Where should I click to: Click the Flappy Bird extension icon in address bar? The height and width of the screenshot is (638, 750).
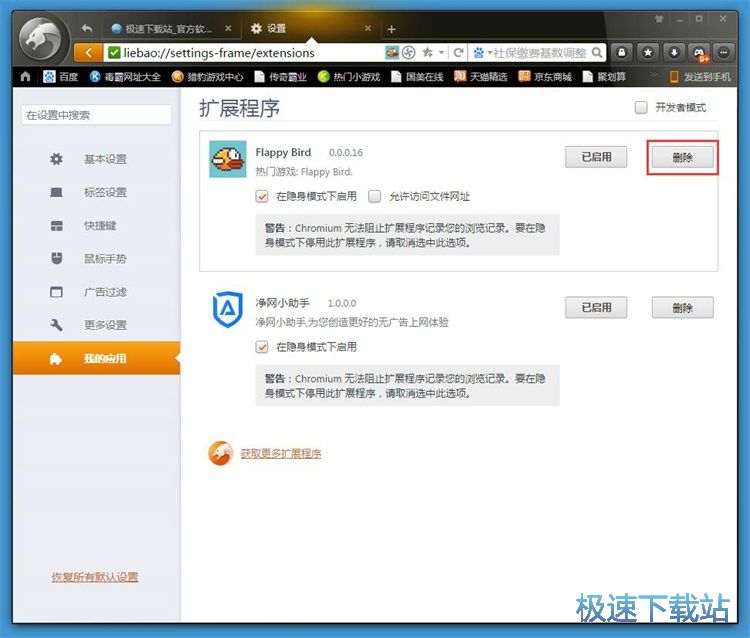(392, 53)
